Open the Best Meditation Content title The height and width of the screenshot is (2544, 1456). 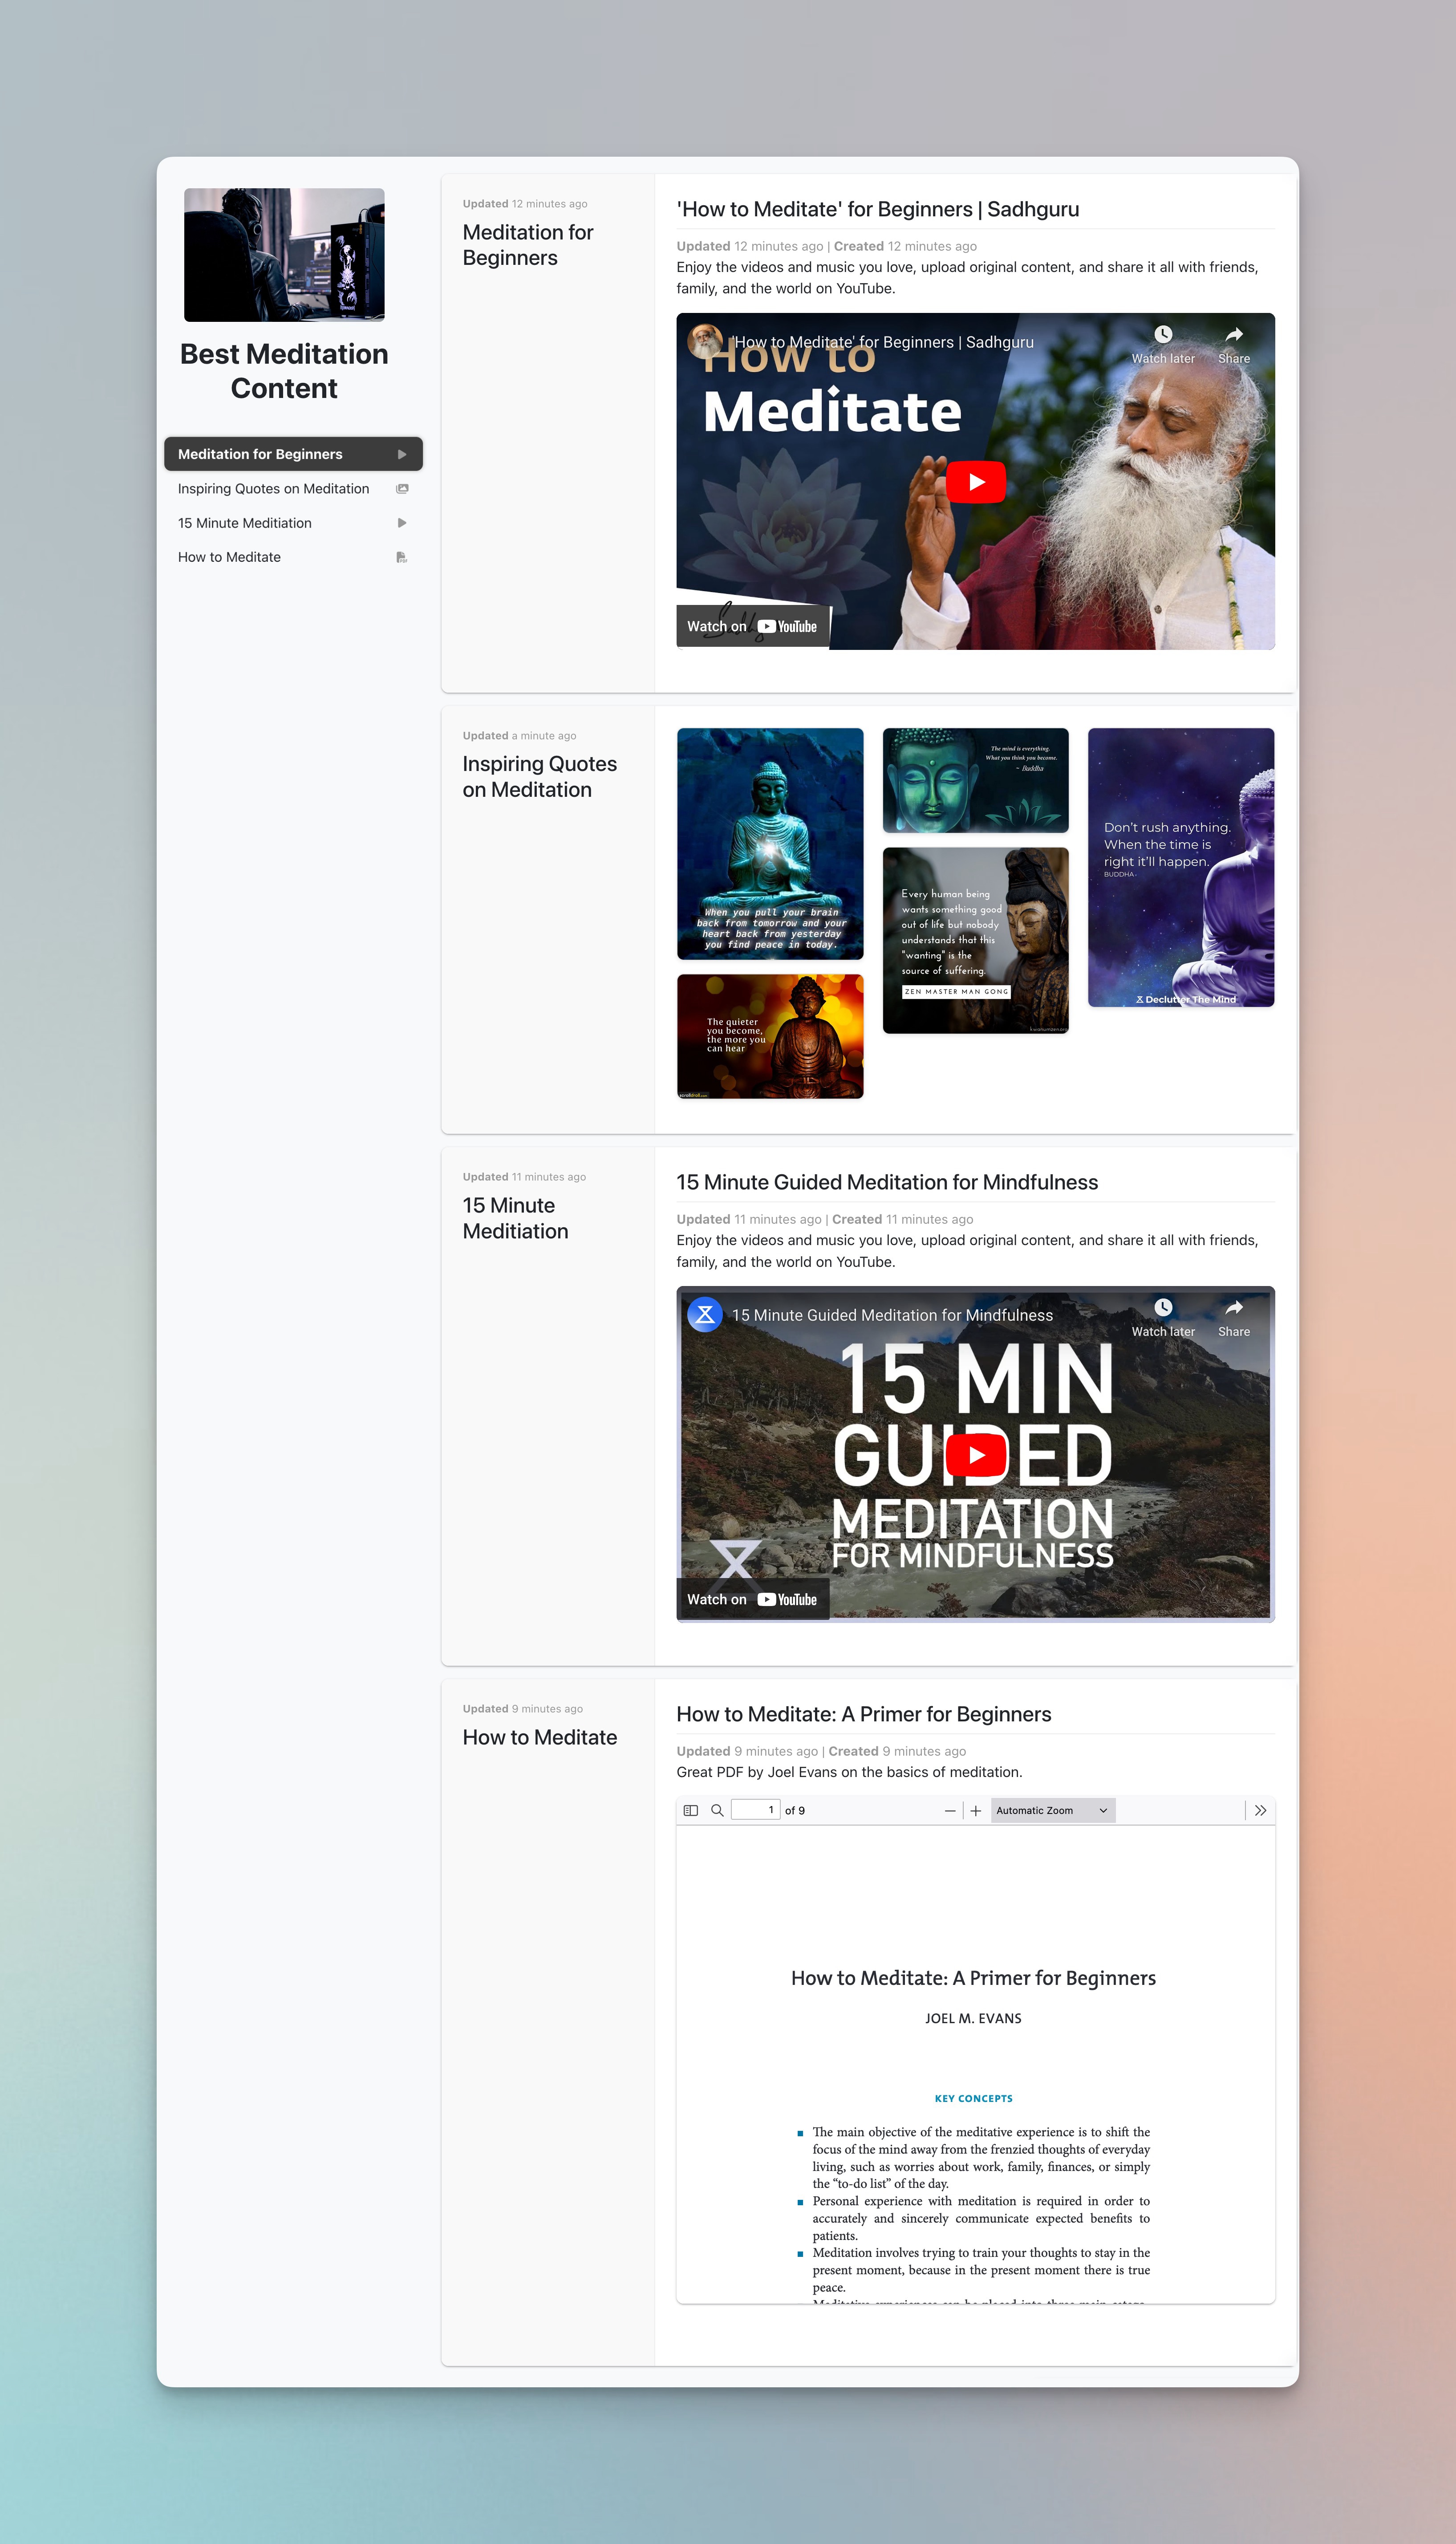pyautogui.click(x=284, y=371)
